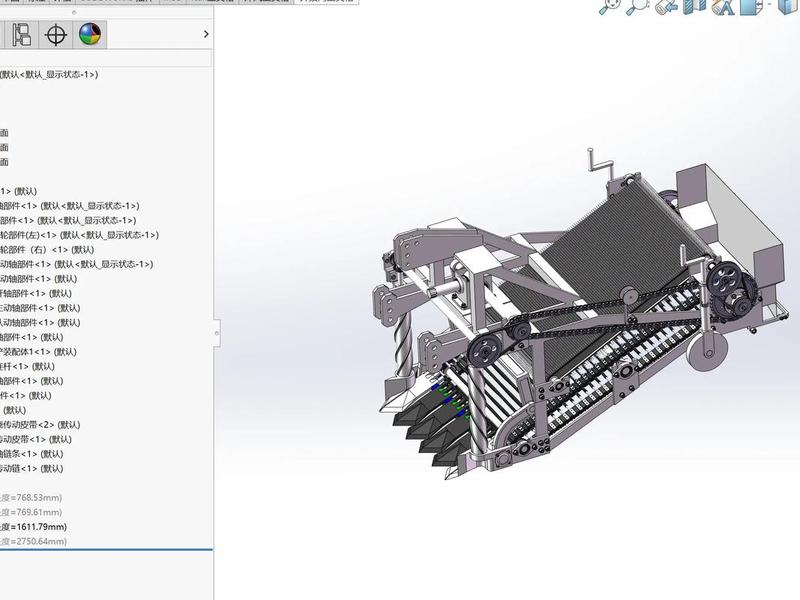Toggle the Section View tool

(694, 6)
